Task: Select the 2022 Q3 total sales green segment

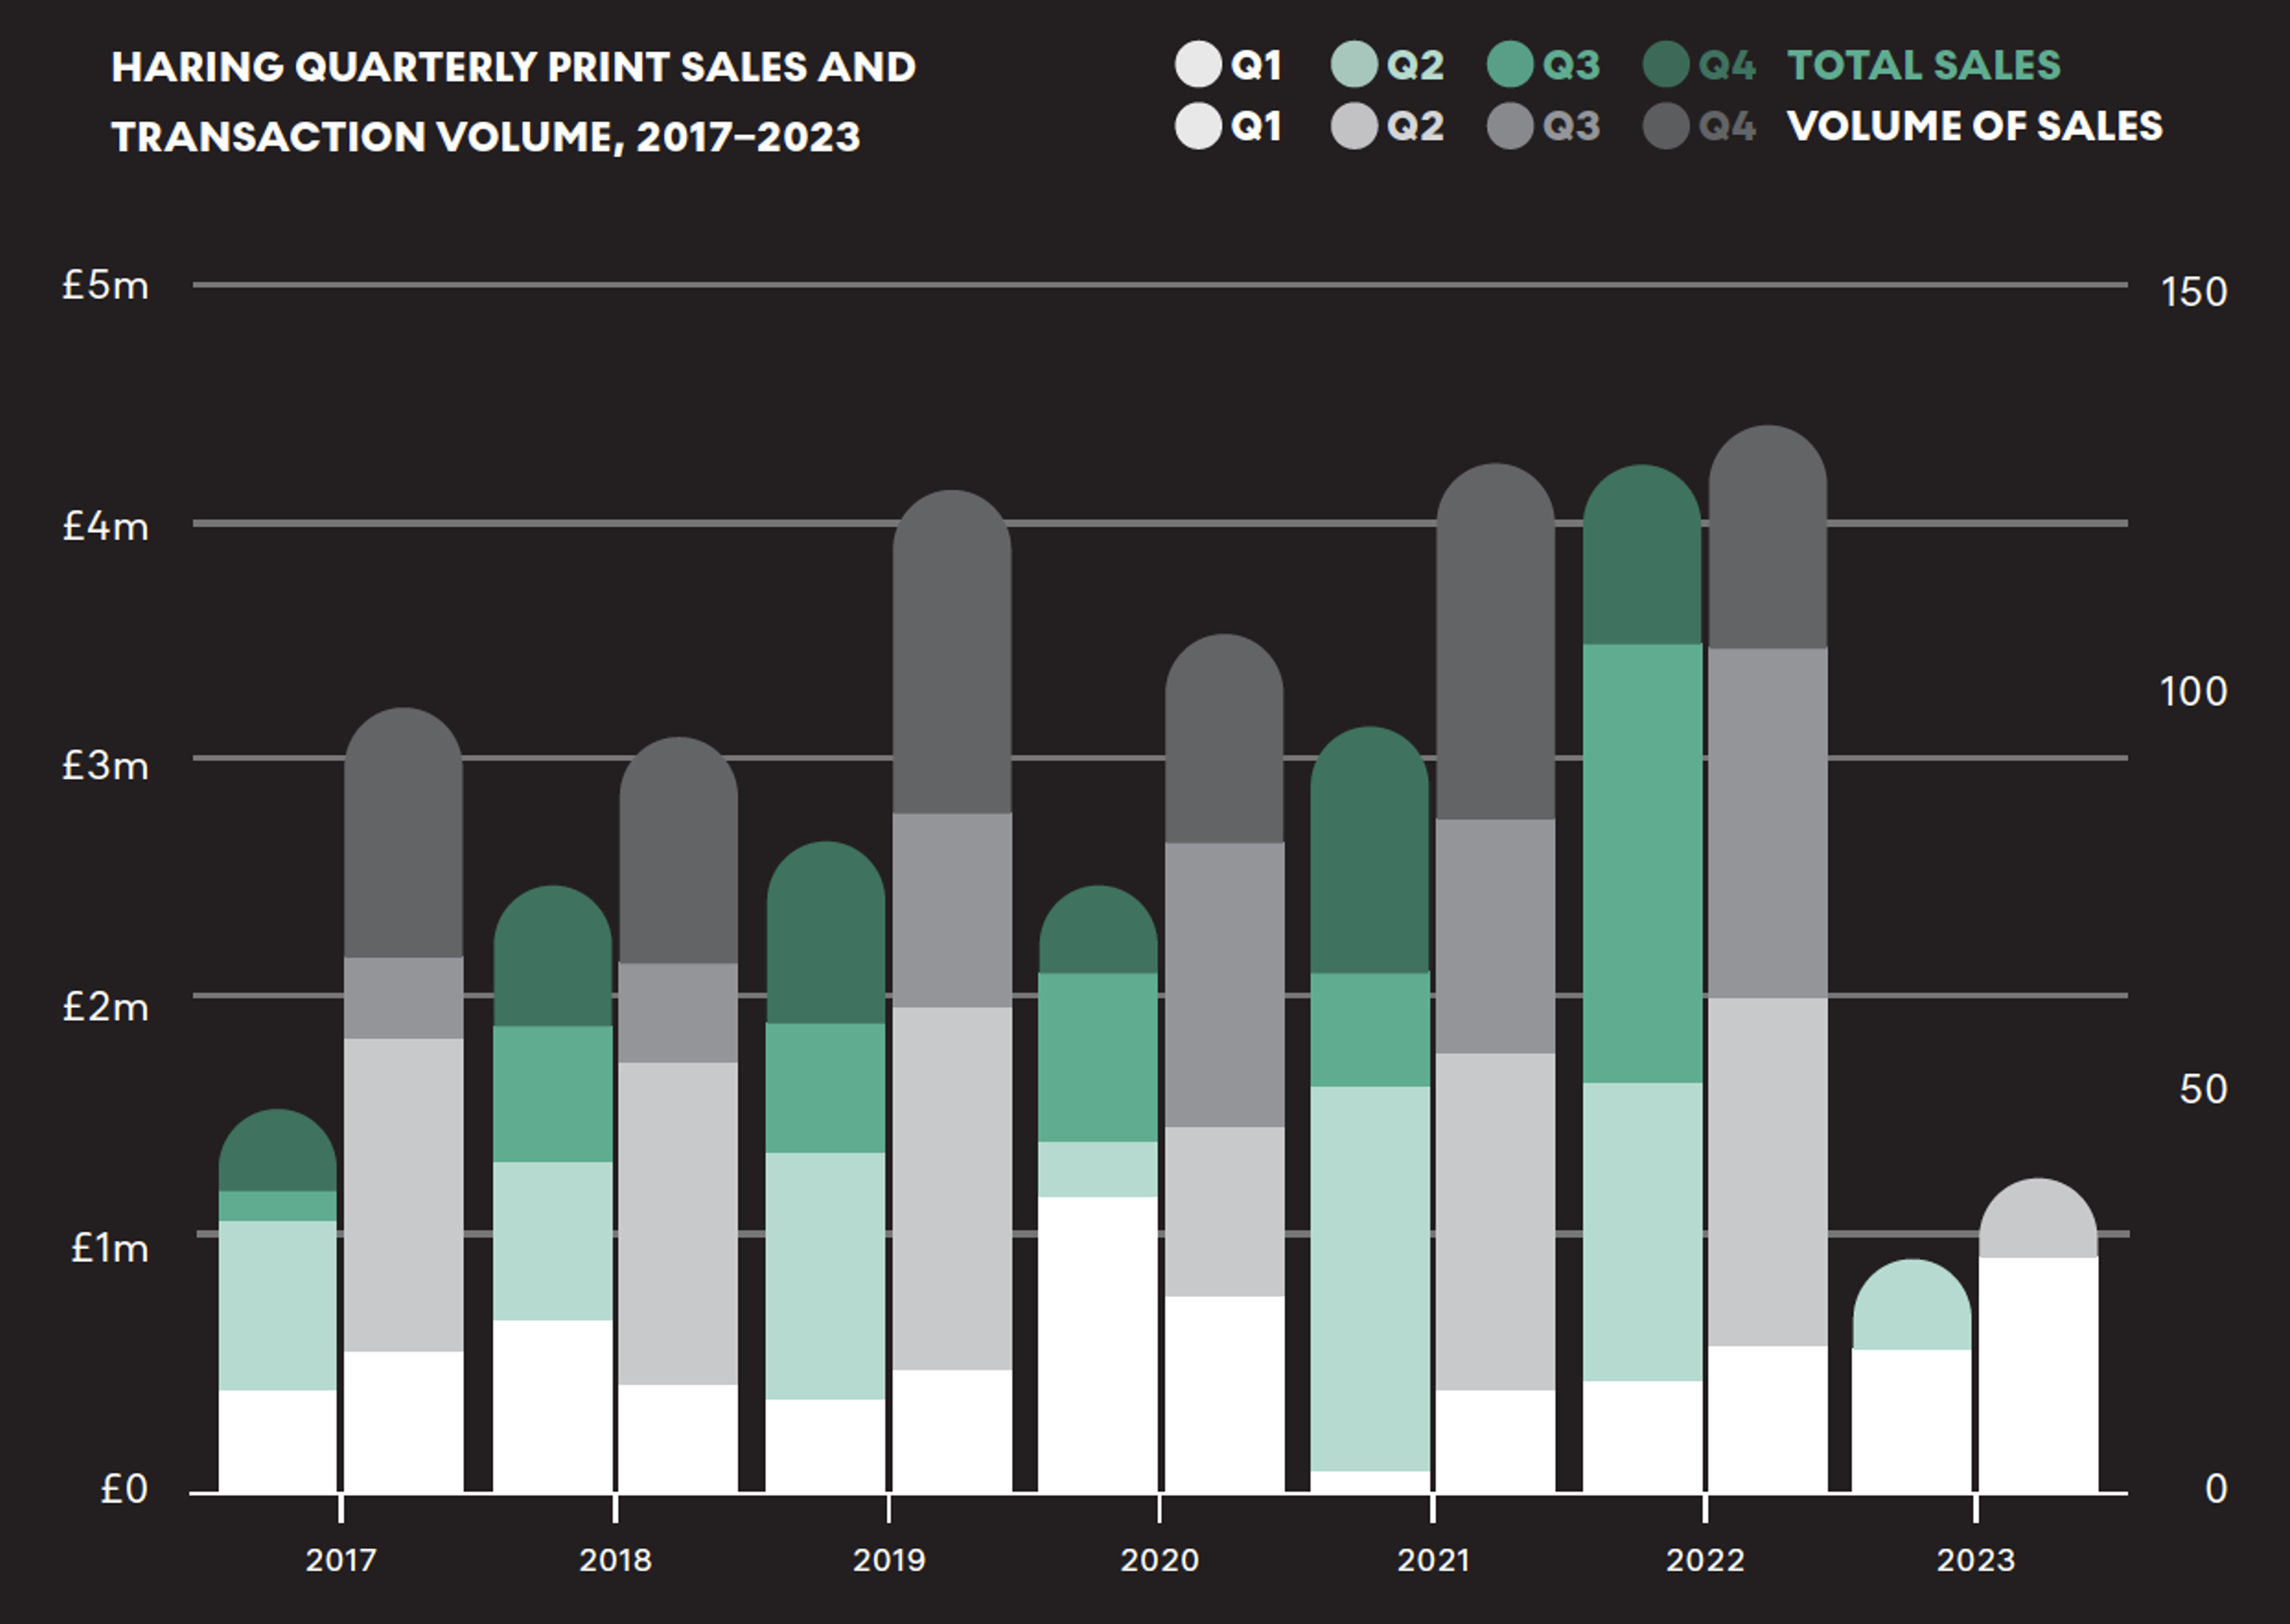Action: (x=1642, y=863)
